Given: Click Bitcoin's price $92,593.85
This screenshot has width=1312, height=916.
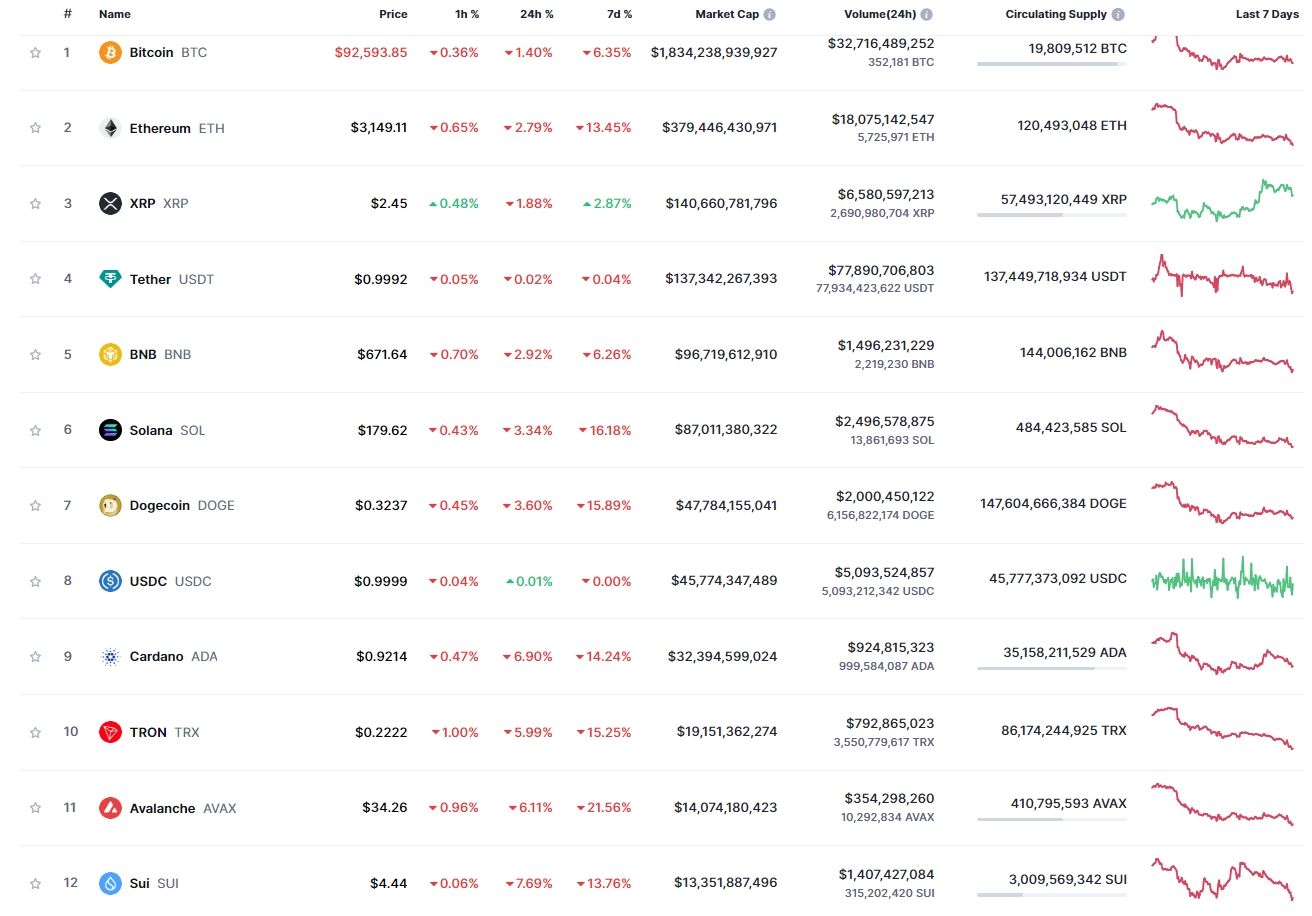Looking at the screenshot, I should coord(371,52).
